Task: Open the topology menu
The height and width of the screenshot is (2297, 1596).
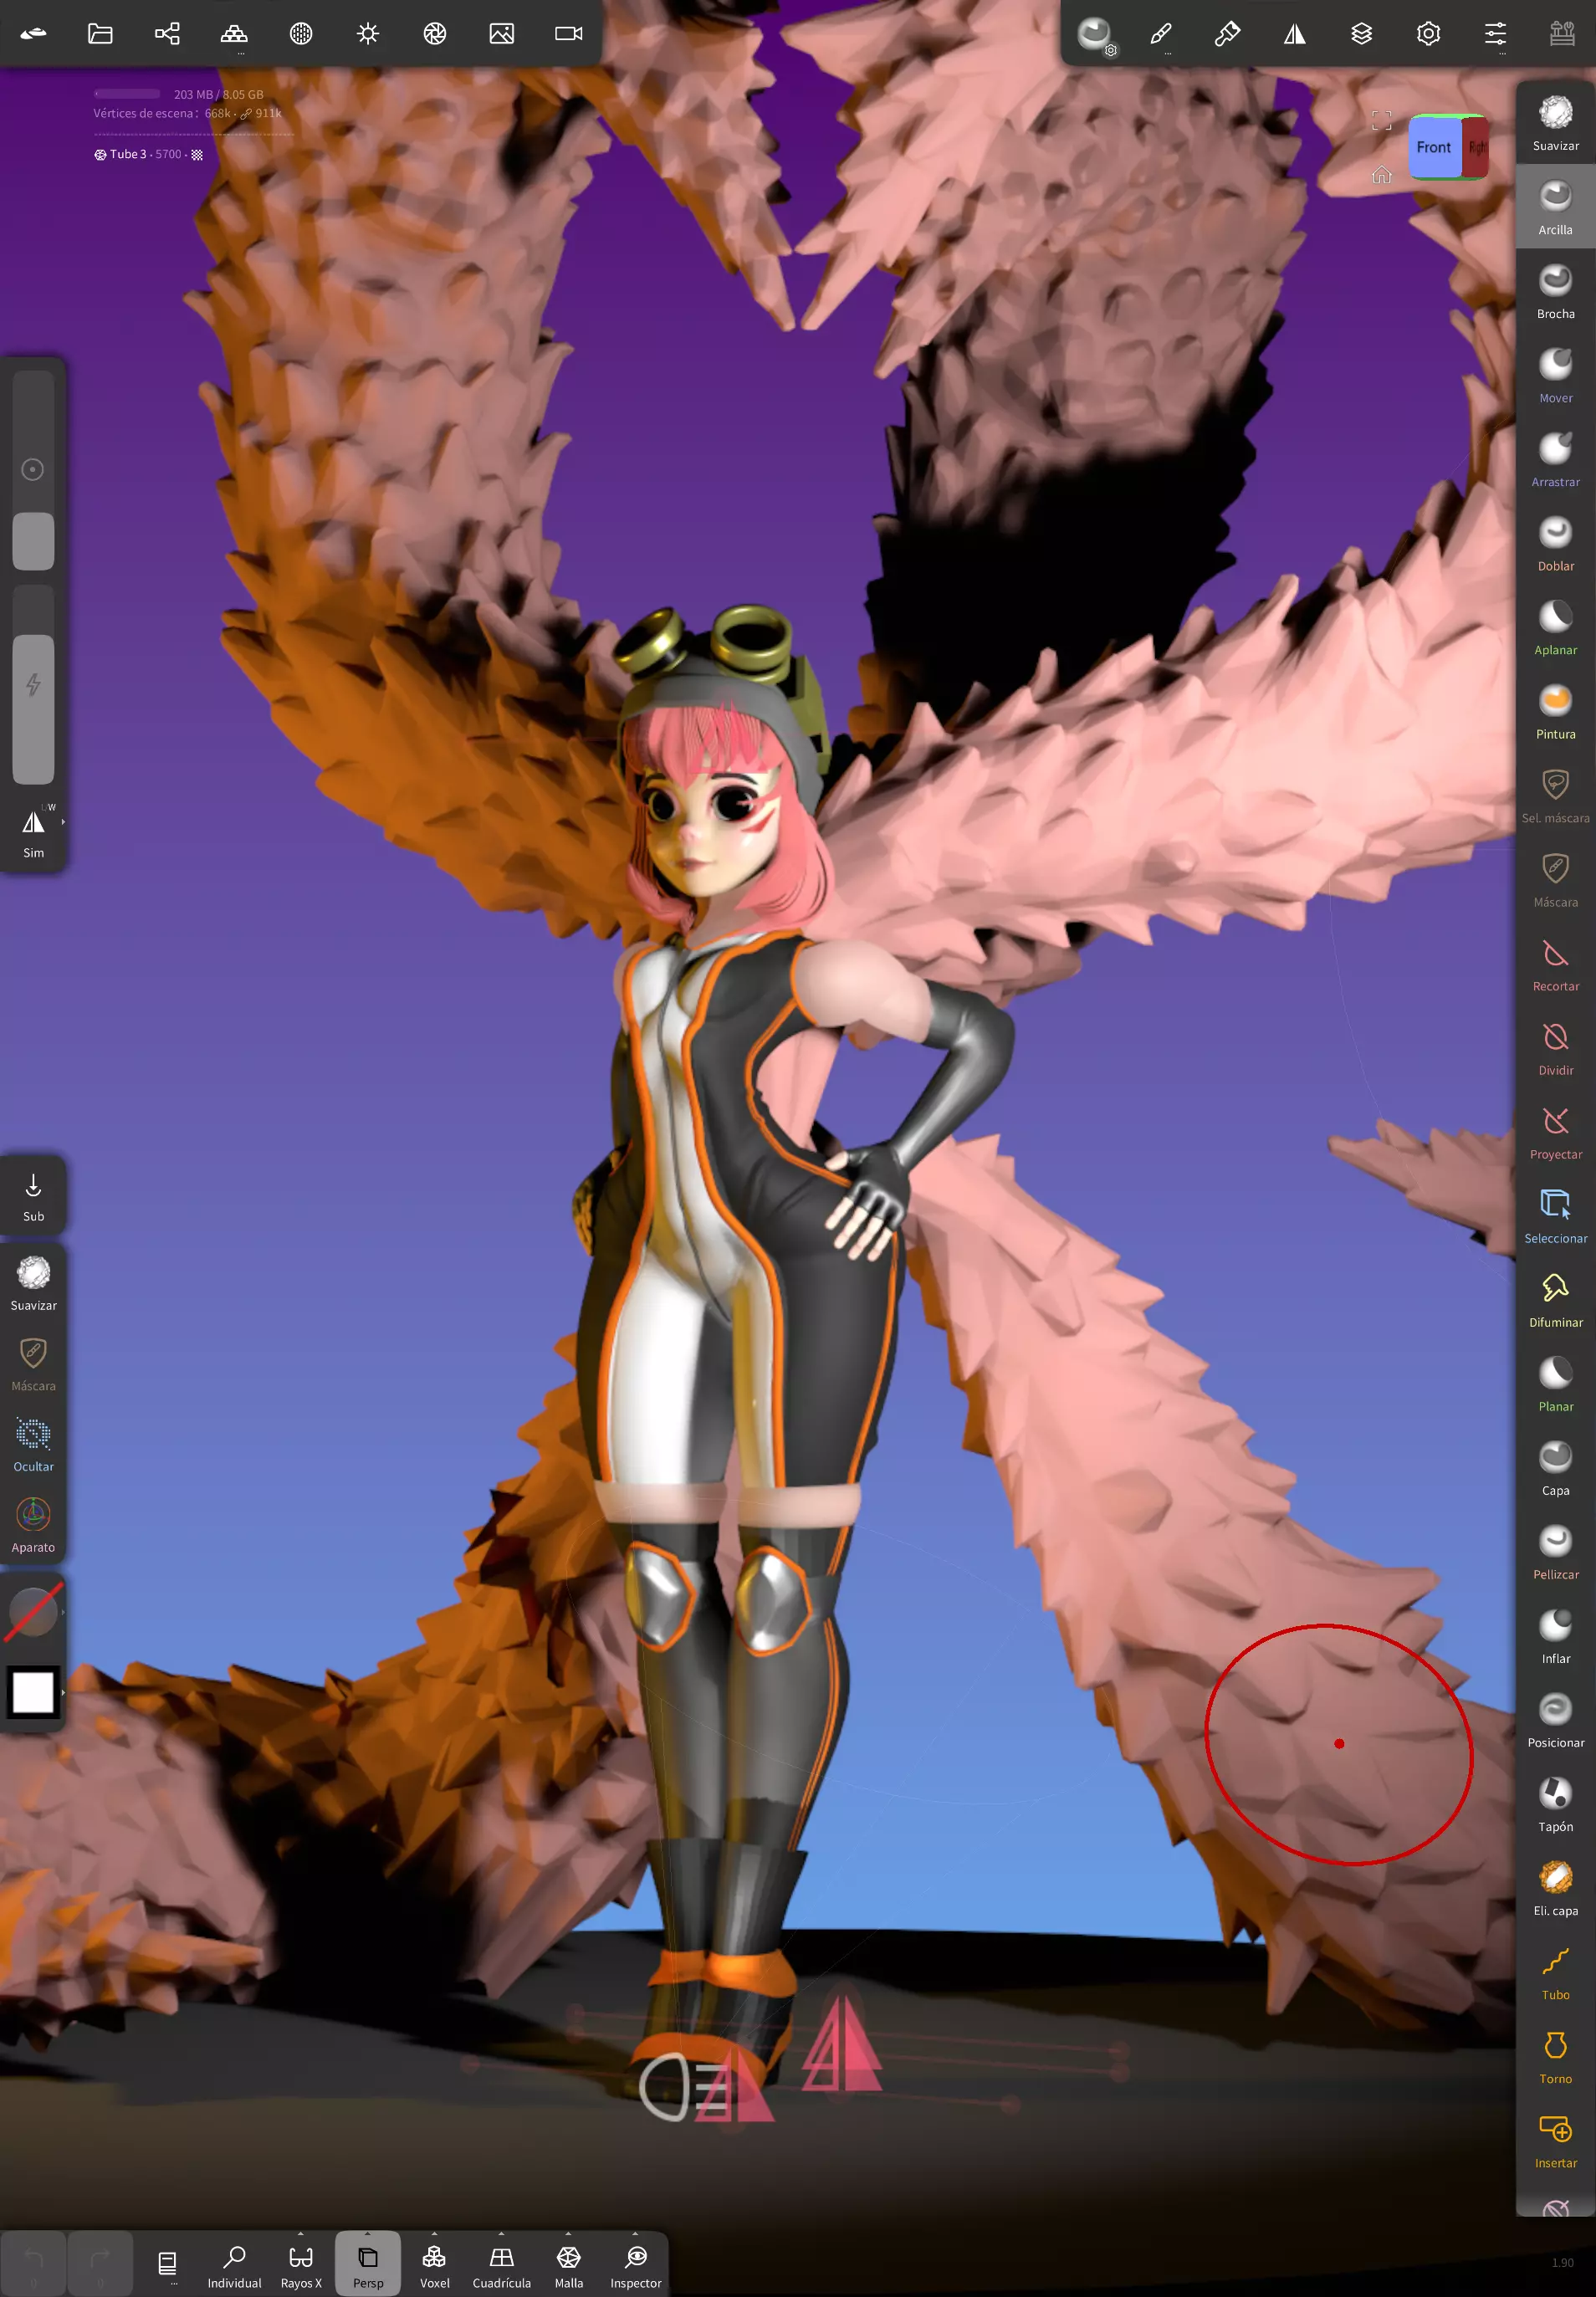Action: [x=234, y=34]
